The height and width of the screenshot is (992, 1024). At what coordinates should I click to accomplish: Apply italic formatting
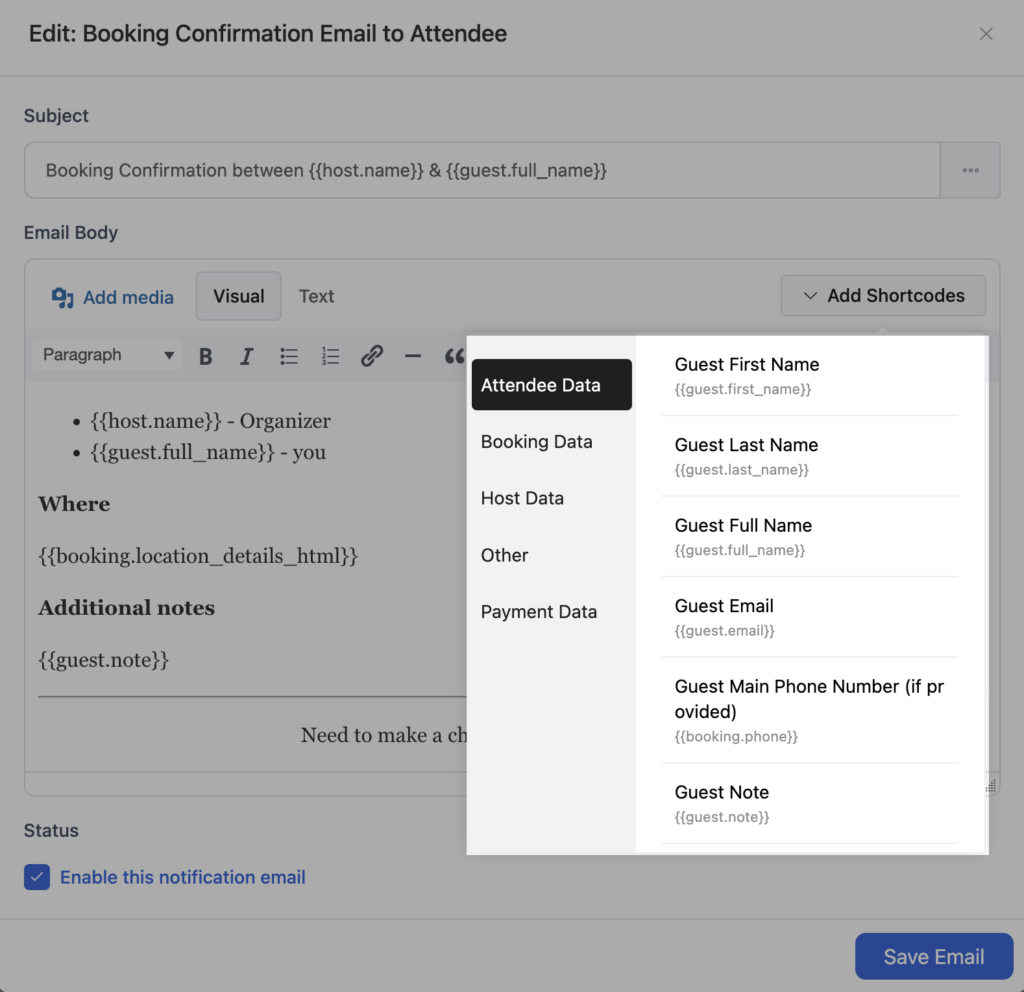click(246, 355)
